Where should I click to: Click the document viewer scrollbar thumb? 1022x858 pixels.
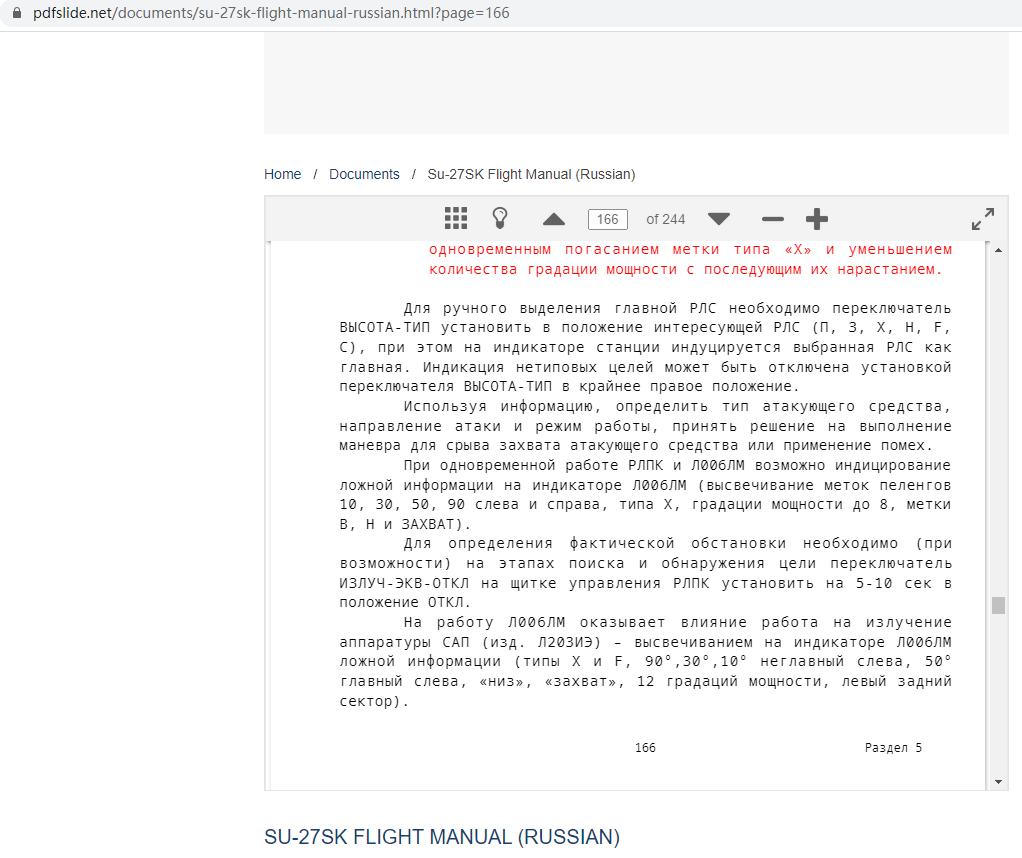(999, 605)
